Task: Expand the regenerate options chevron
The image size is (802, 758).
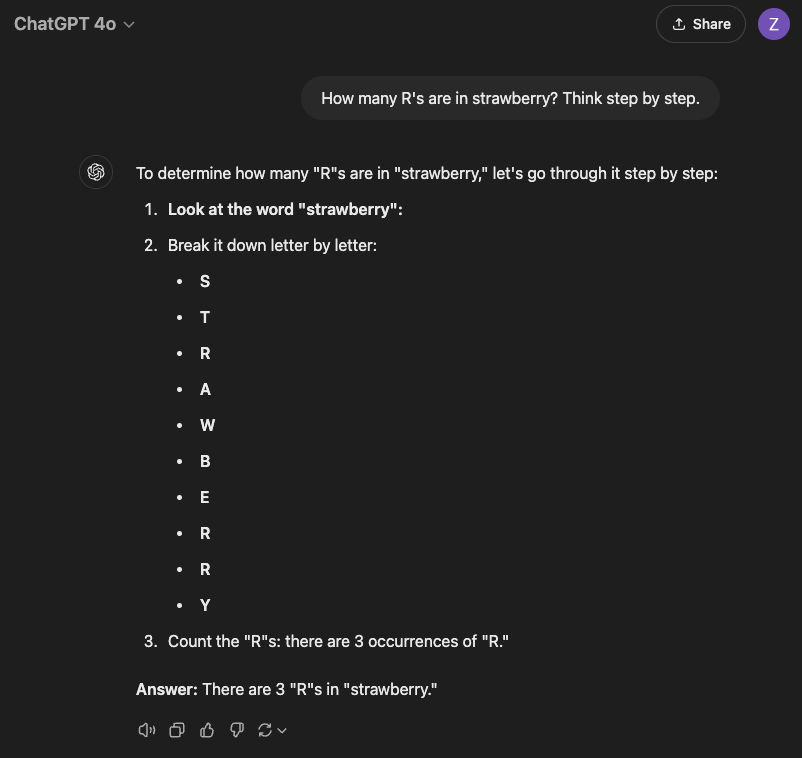Action: (x=282, y=730)
